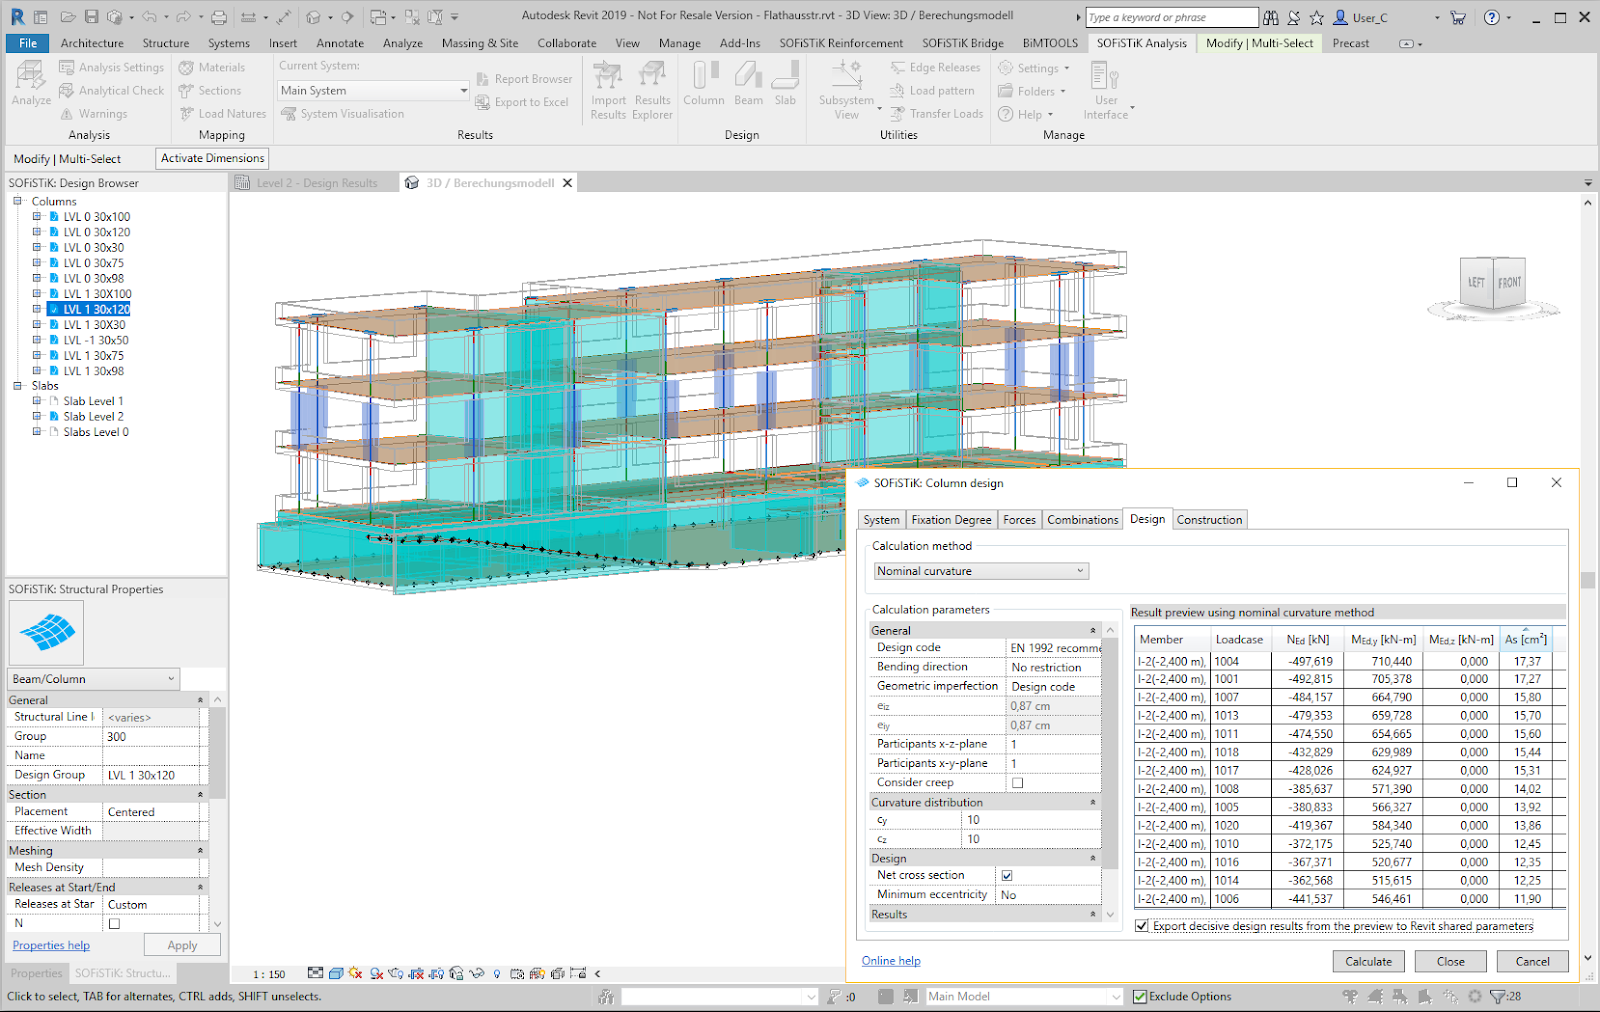
Task: Open the SOFiSTiK Reinforcement ribbon tab
Action: (840, 43)
